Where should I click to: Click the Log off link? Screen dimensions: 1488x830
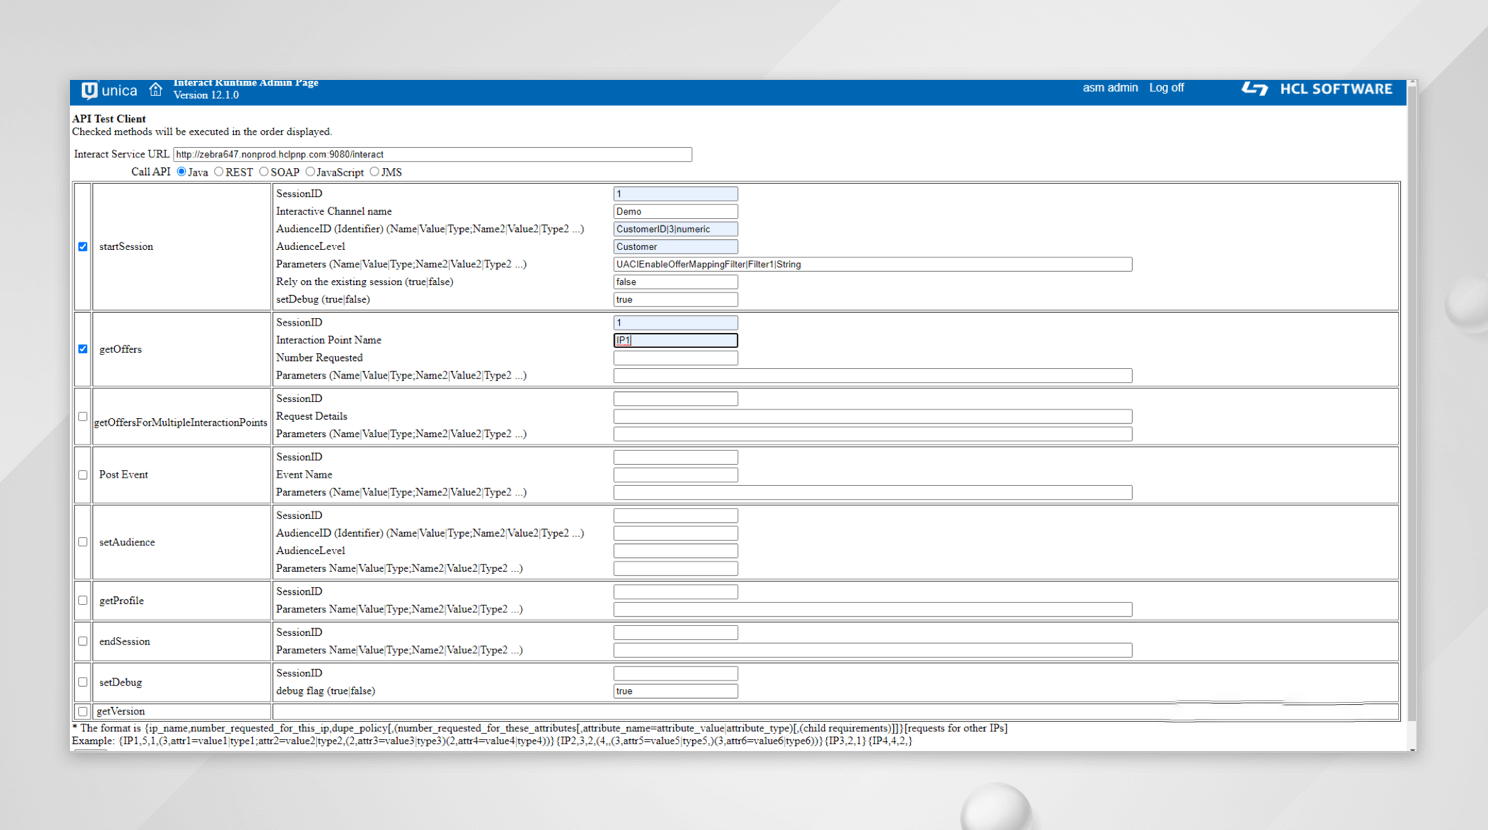click(x=1166, y=88)
